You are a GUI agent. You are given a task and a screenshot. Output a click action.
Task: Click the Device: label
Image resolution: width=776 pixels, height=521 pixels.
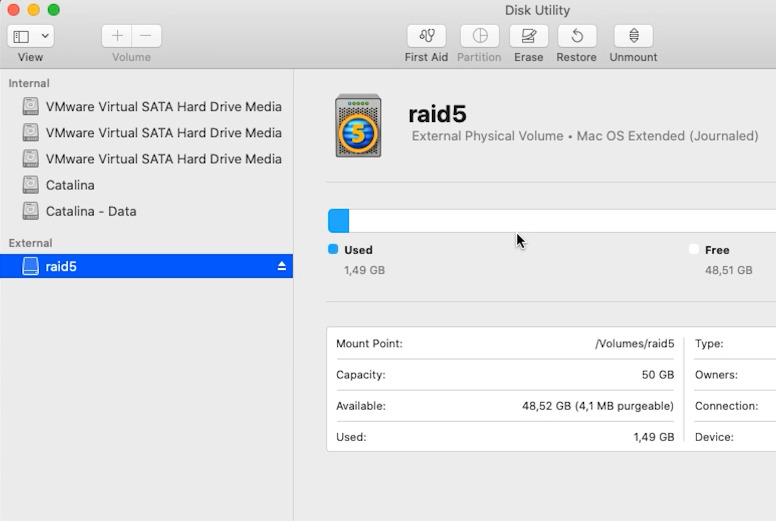(714, 437)
